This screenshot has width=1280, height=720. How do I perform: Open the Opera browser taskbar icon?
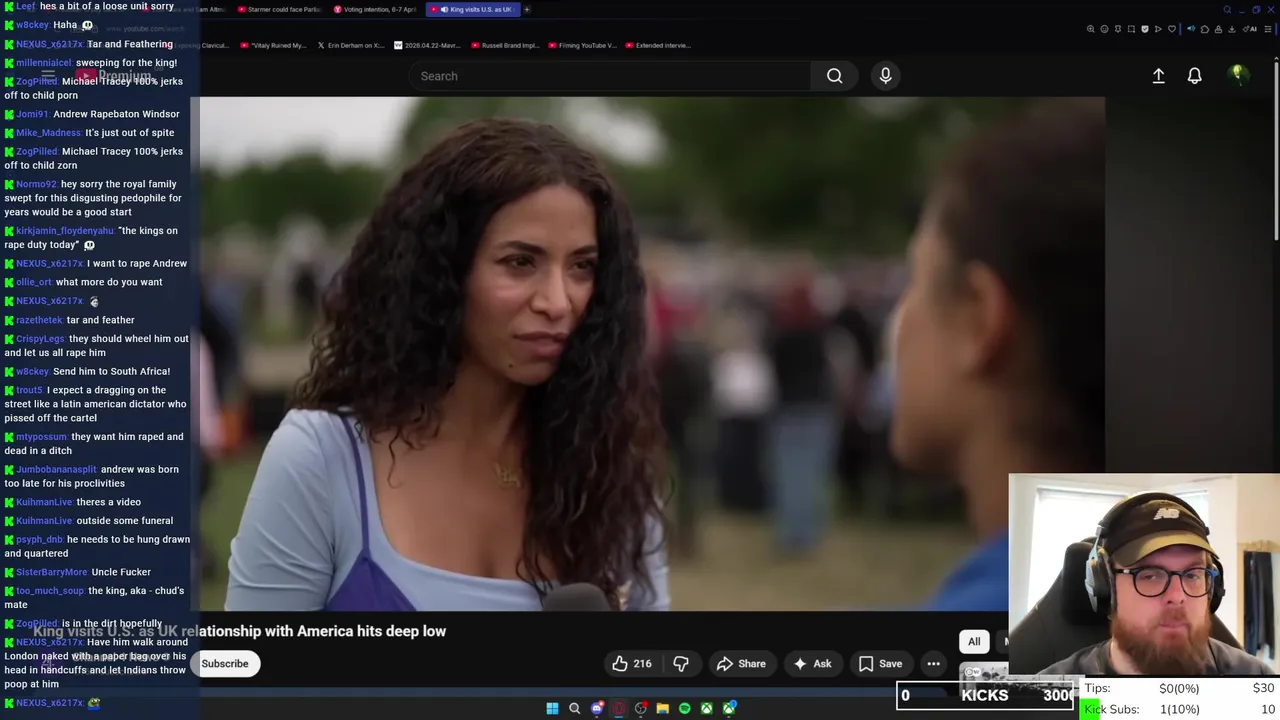[x=619, y=708]
